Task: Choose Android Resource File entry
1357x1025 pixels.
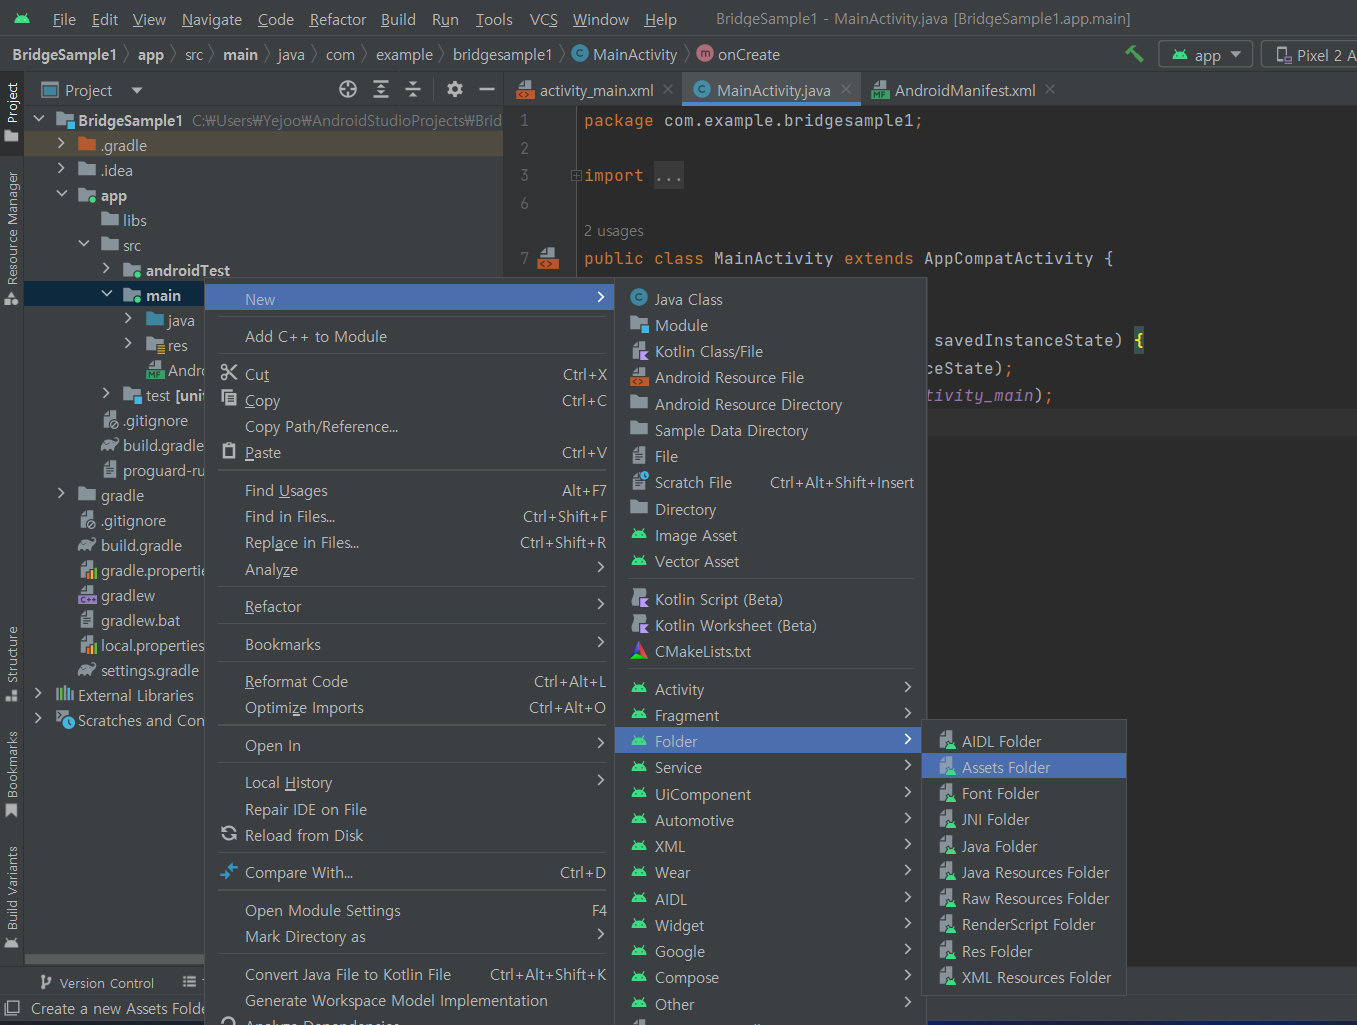Action: click(768, 377)
